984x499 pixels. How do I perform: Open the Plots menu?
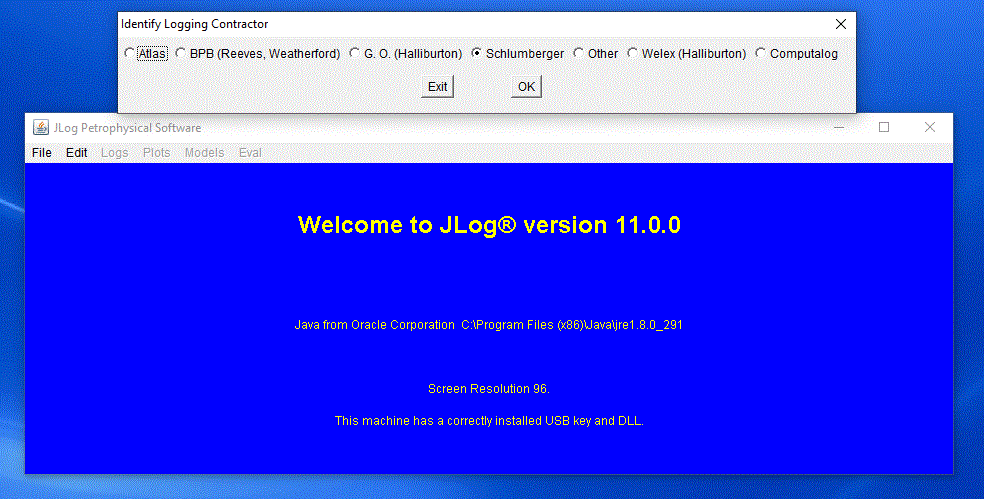tap(157, 153)
